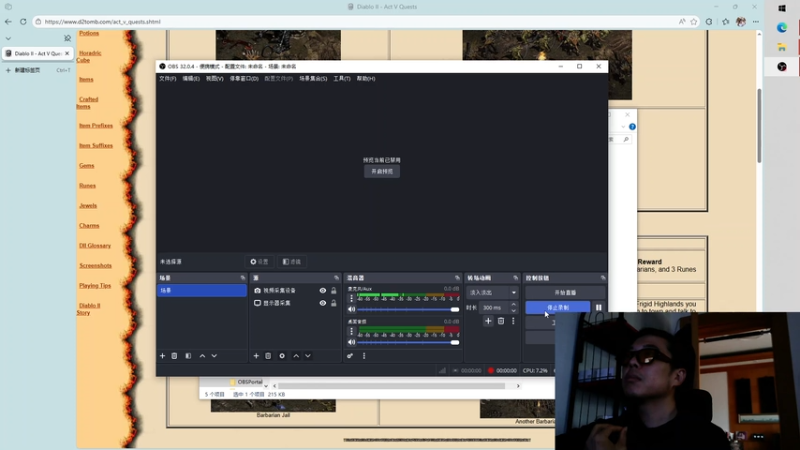
Task: Pop out the controls dock
Action: 603,278
